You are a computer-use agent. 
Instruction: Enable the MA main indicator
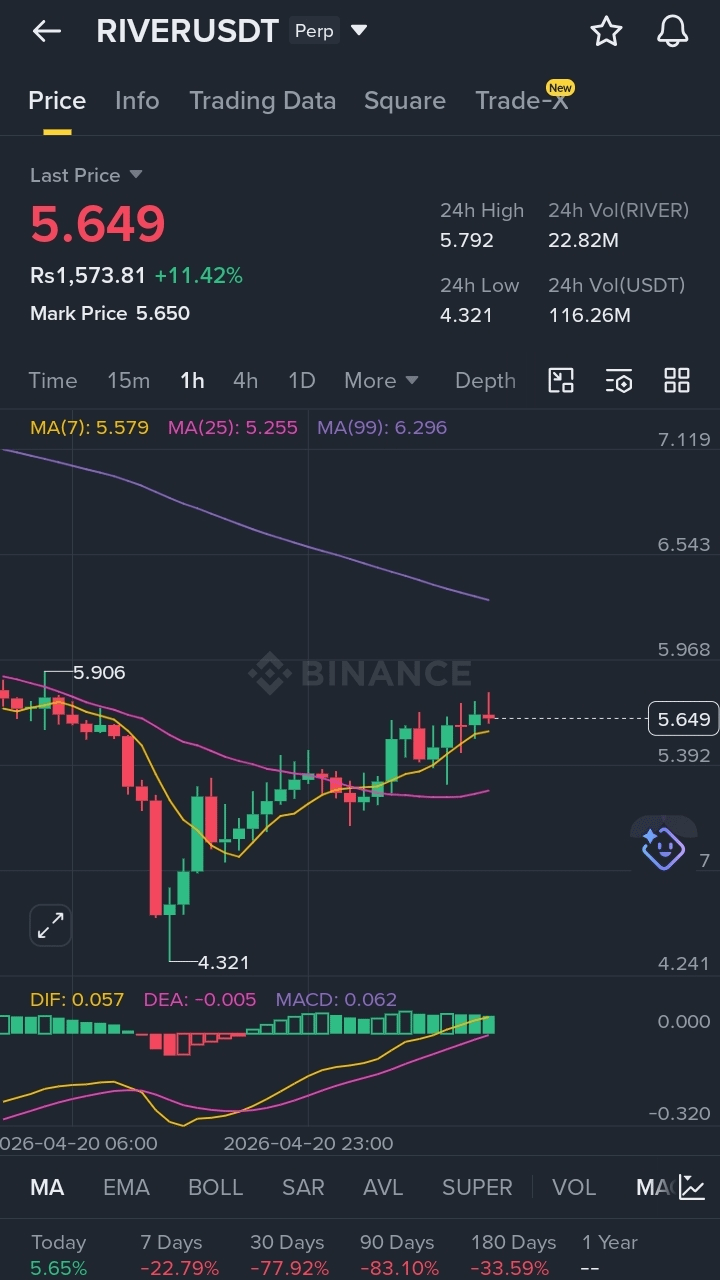pos(47,1188)
